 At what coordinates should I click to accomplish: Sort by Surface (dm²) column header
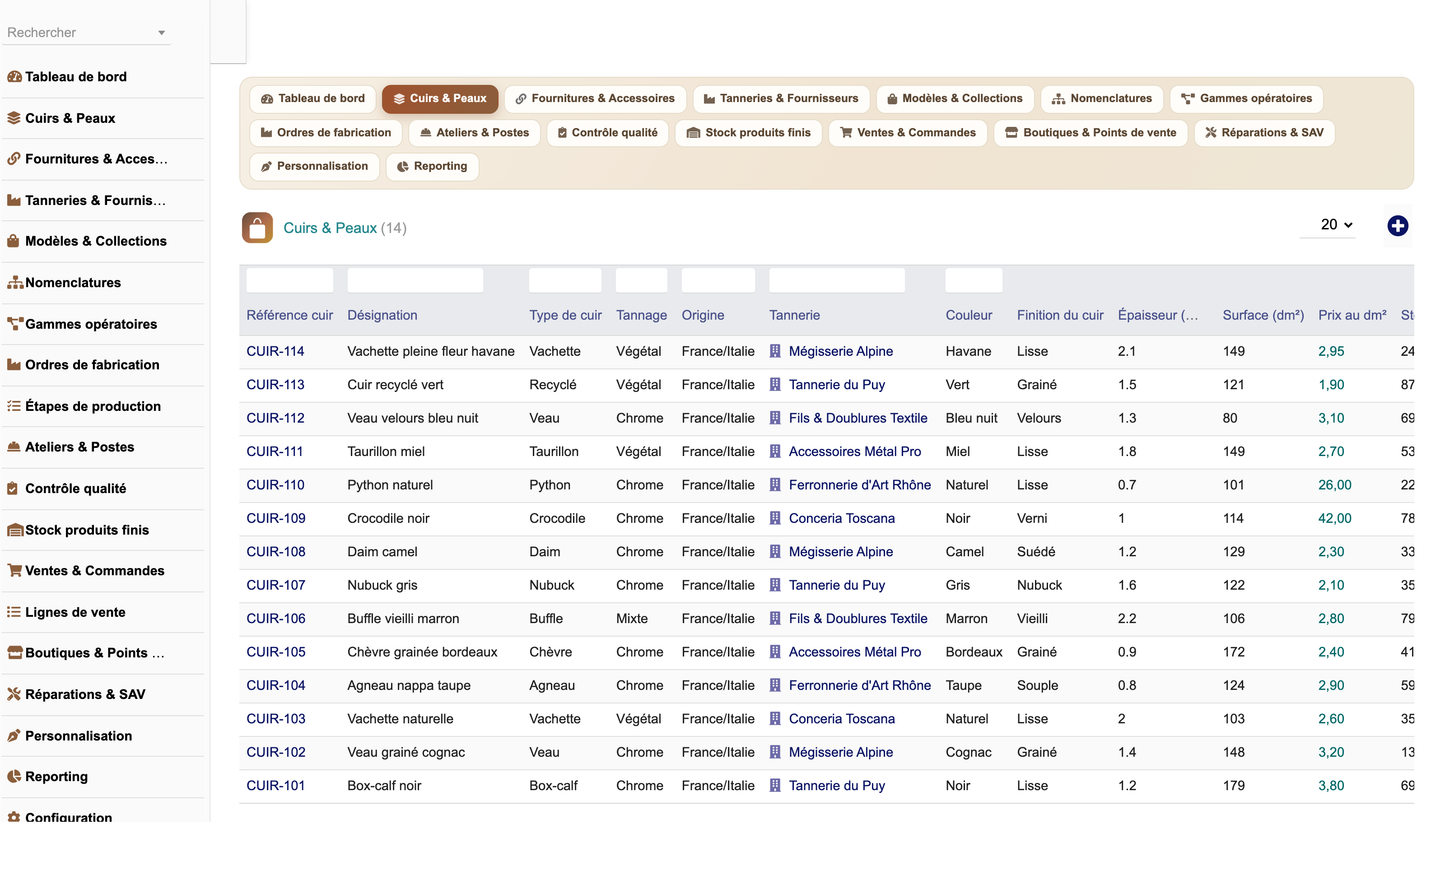(x=1263, y=315)
